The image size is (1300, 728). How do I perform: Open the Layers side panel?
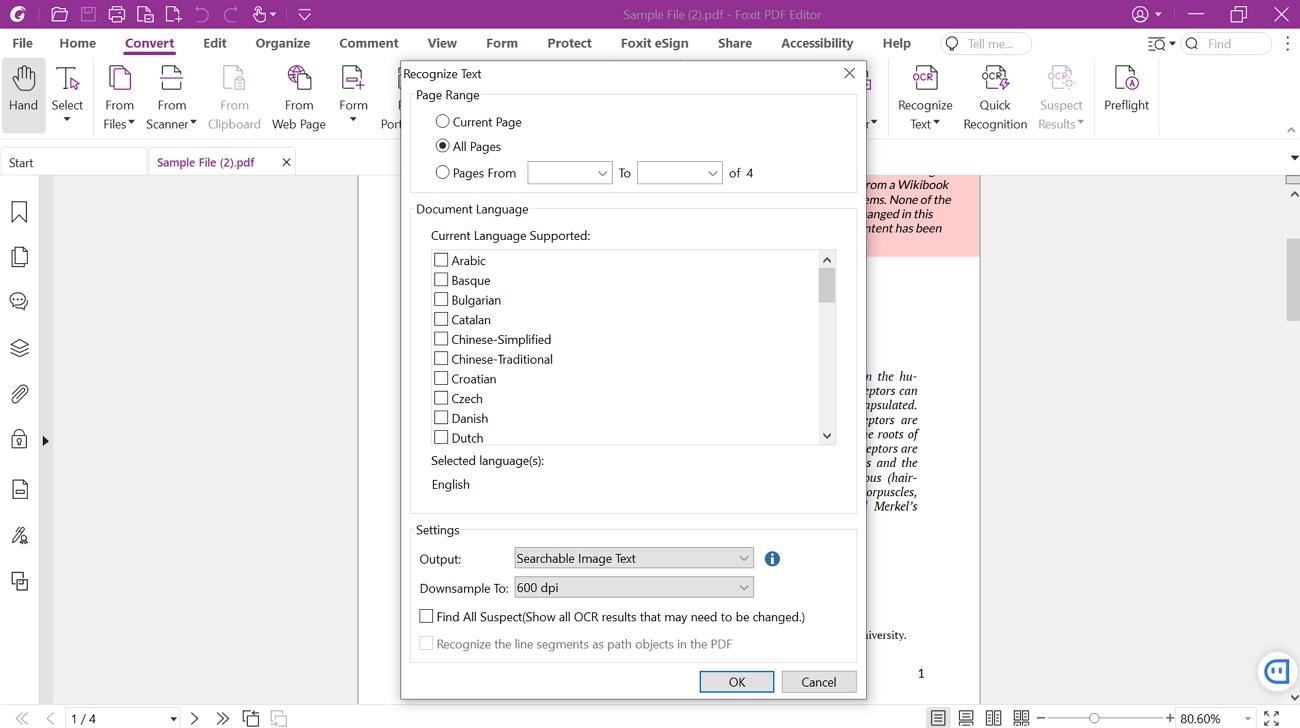pos(19,348)
